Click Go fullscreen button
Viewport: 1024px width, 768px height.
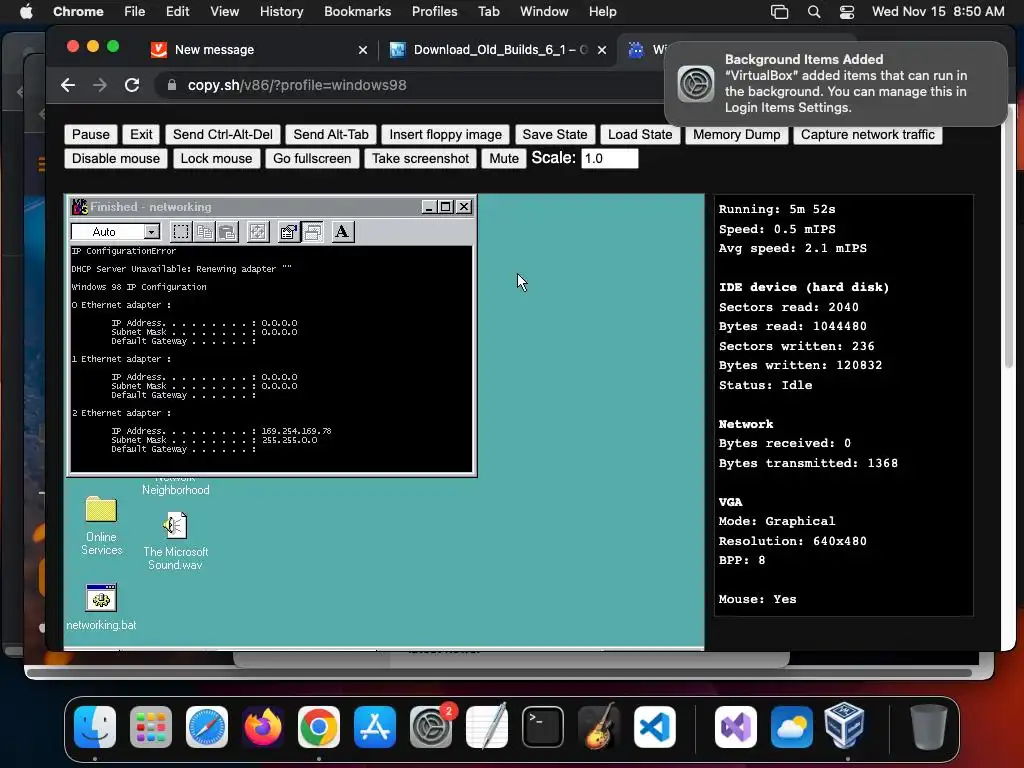[x=312, y=159]
